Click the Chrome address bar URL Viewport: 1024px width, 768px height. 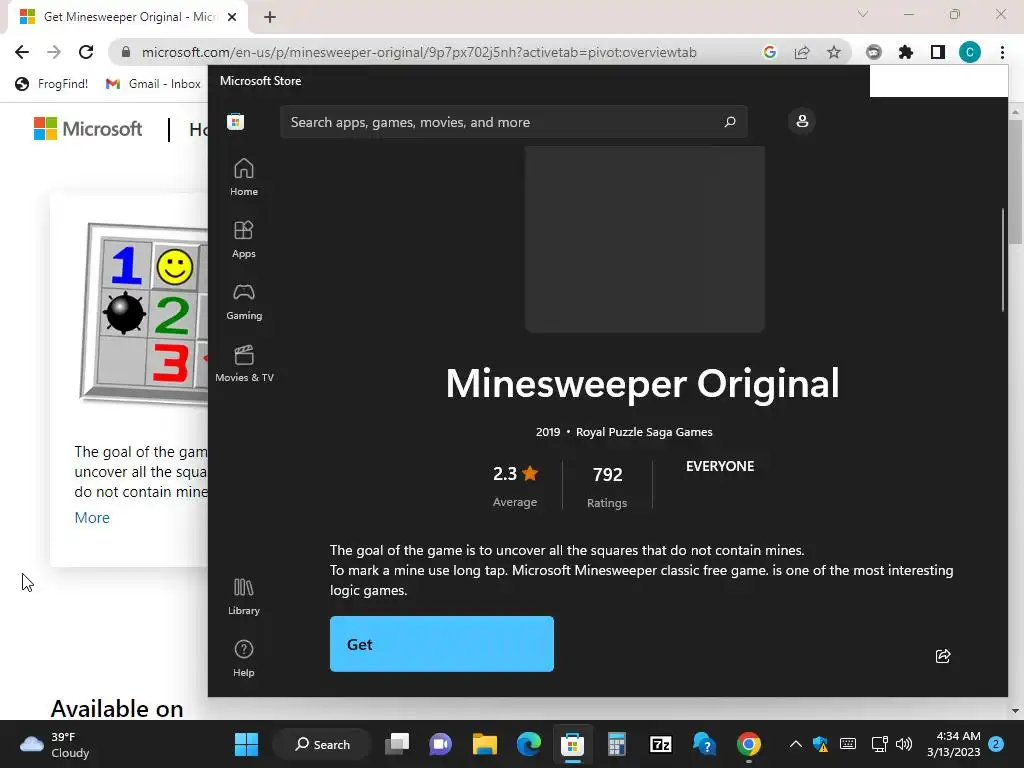(x=419, y=52)
